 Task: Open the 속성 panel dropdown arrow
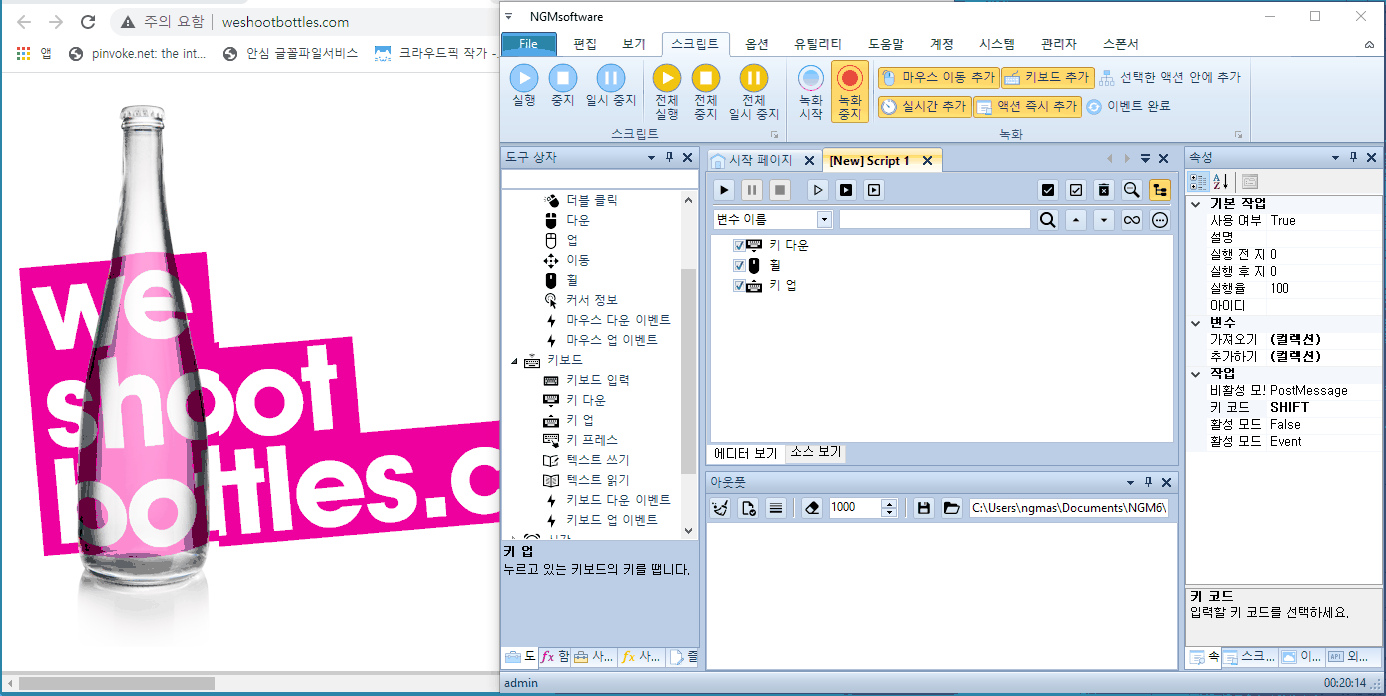pos(1335,158)
